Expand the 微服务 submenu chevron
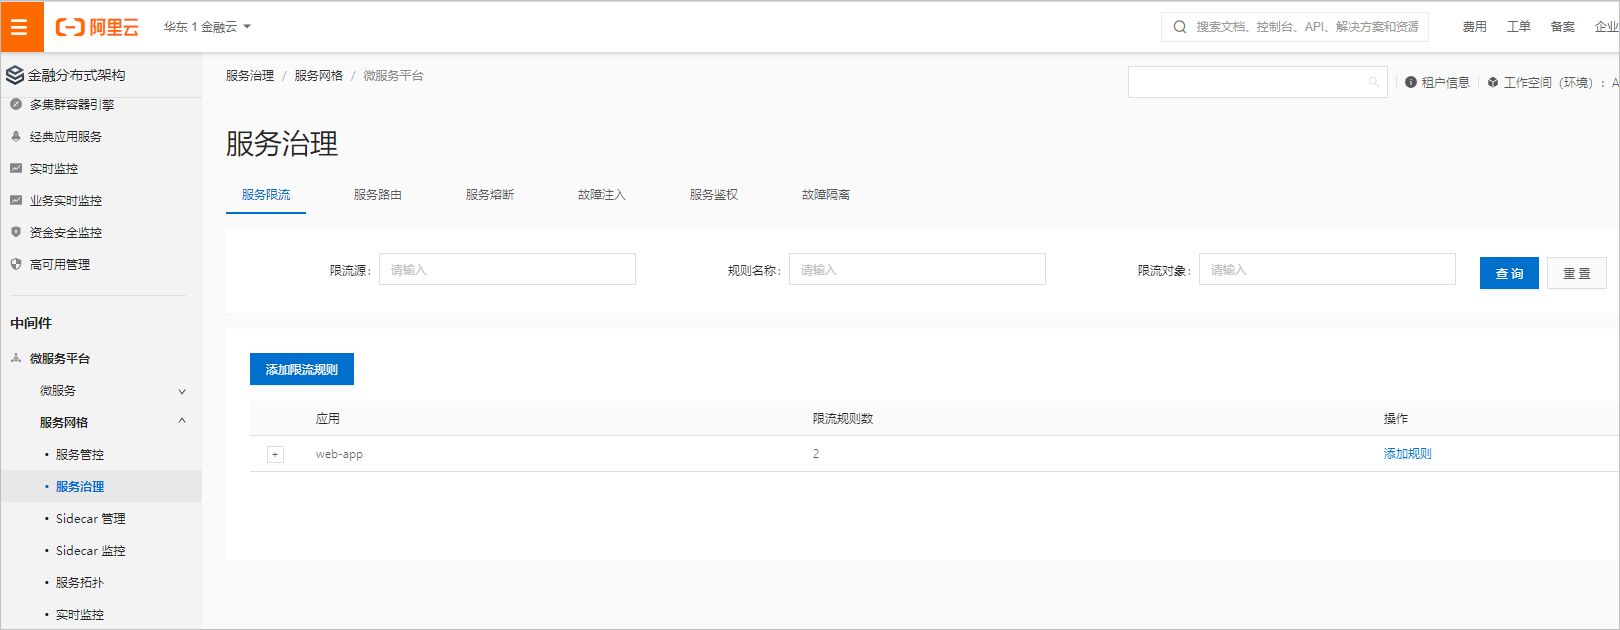This screenshot has width=1620, height=630. coord(182,391)
